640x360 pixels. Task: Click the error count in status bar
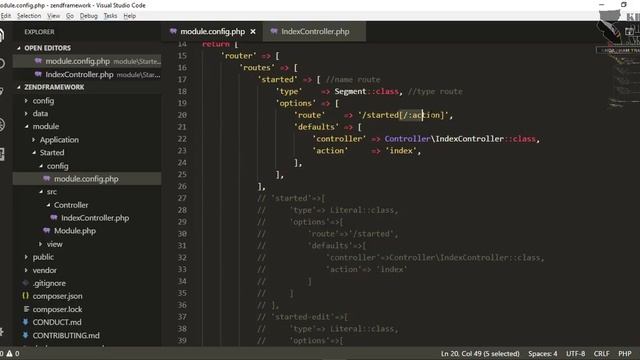tap(2, 353)
